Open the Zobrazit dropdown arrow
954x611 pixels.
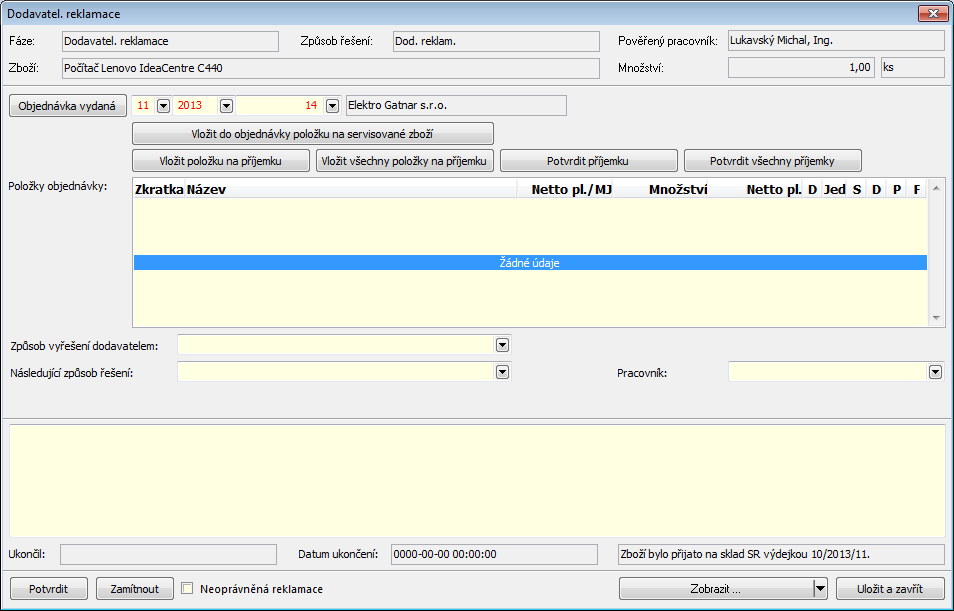[x=821, y=588]
